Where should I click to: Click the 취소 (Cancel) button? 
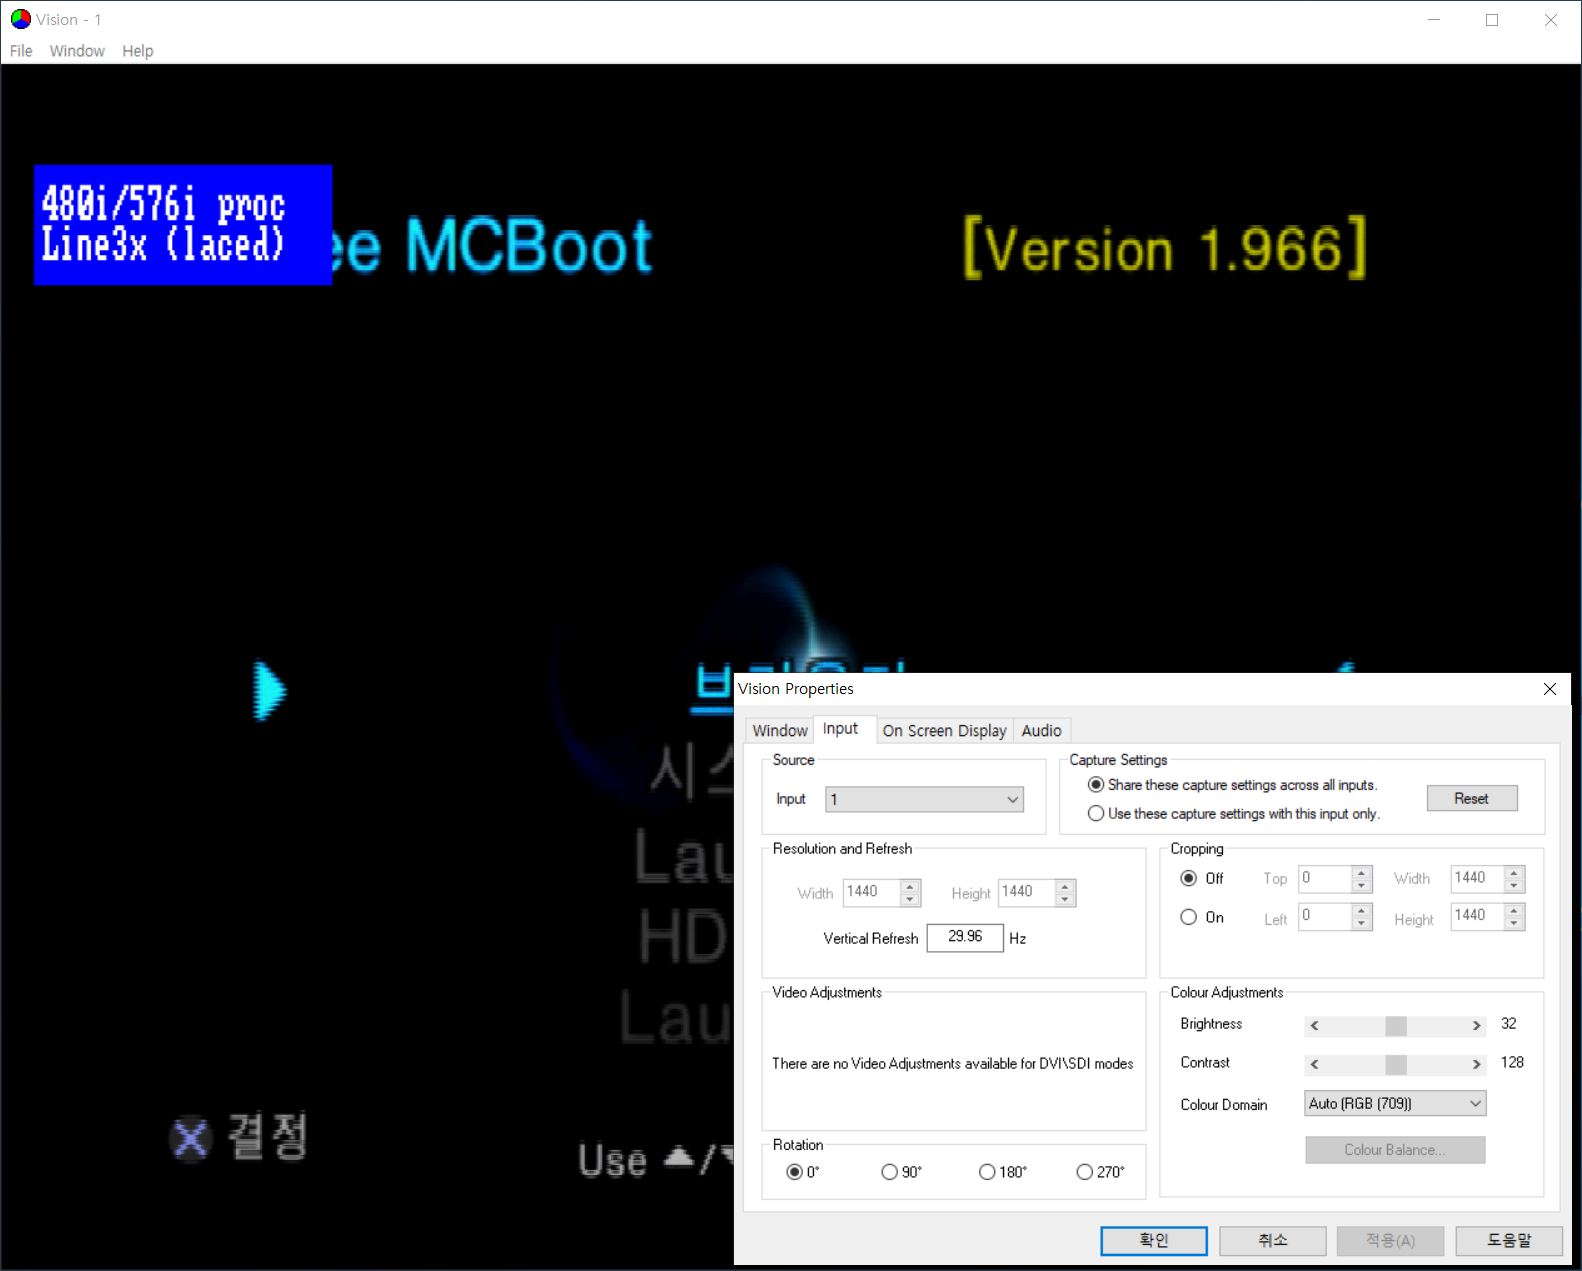1273,1241
